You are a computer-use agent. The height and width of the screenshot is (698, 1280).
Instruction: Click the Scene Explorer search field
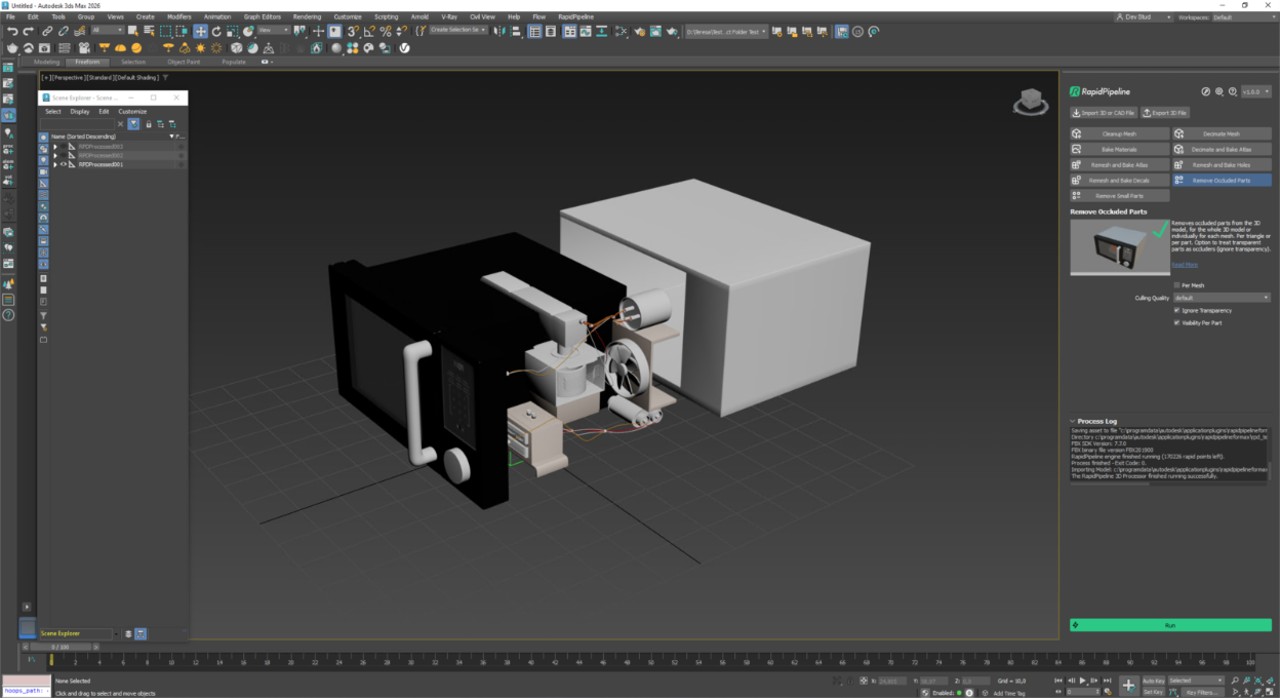pyautogui.click(x=77, y=124)
